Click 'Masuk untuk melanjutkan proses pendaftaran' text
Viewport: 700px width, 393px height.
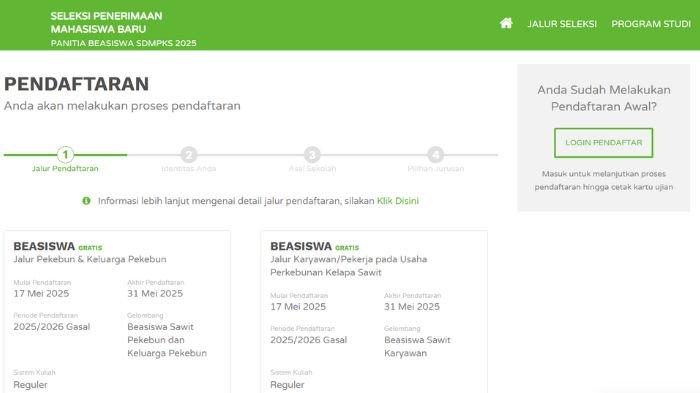(x=604, y=180)
